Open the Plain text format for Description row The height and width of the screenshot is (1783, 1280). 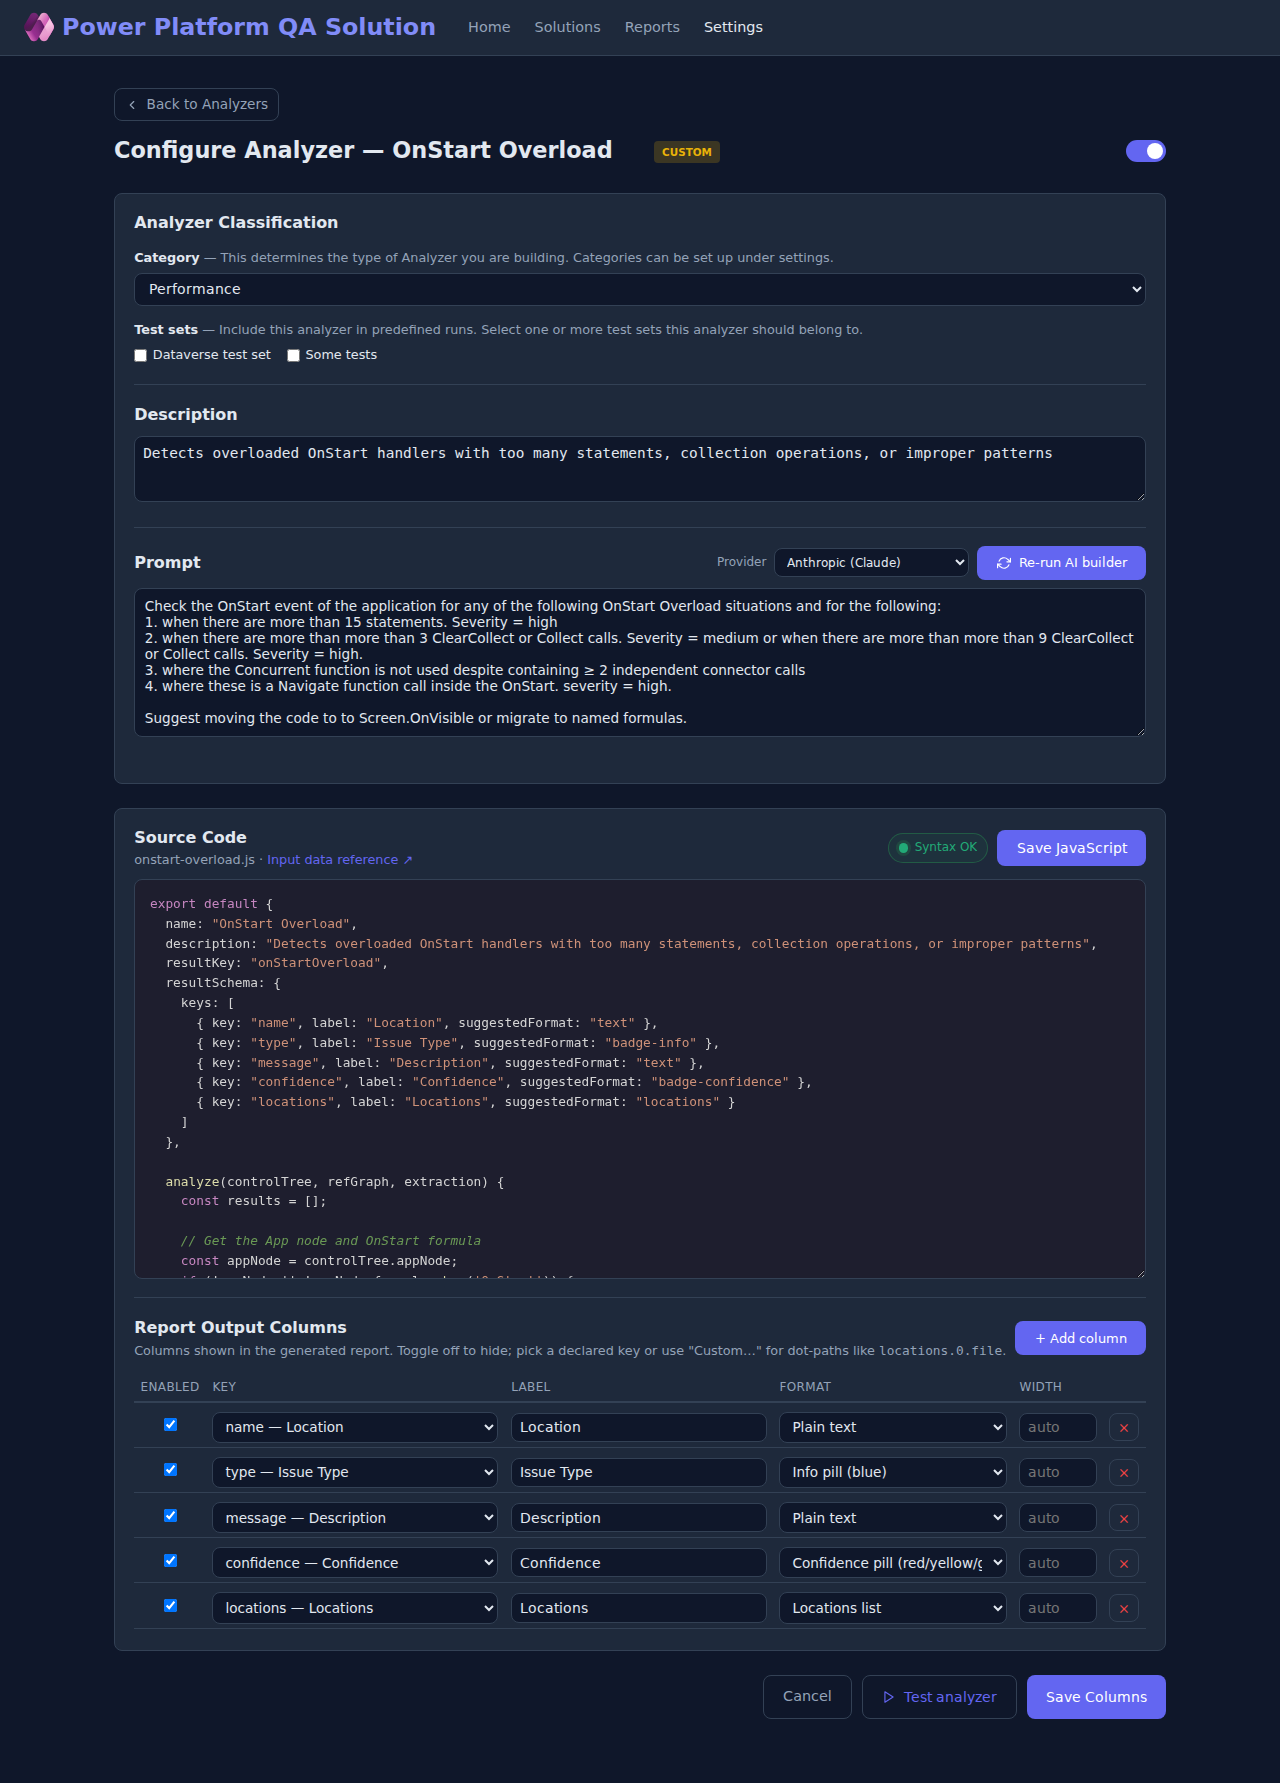coord(893,1518)
